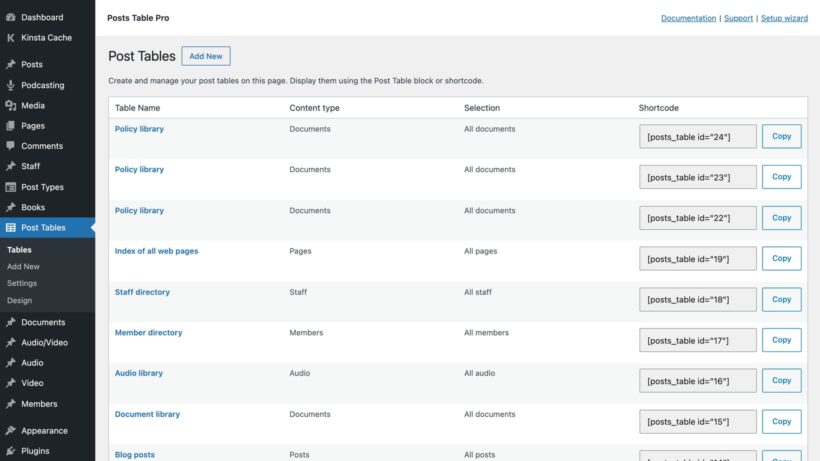Launch the Setup wizard link

point(784,18)
